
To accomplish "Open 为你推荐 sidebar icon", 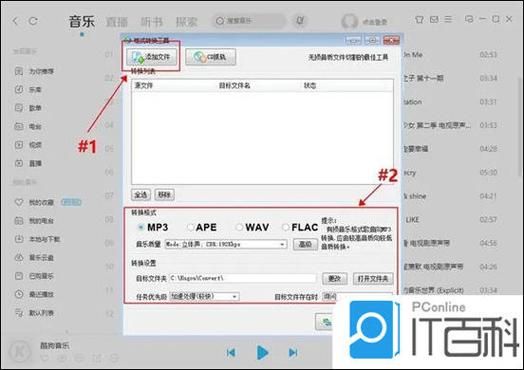I will [x=19, y=71].
